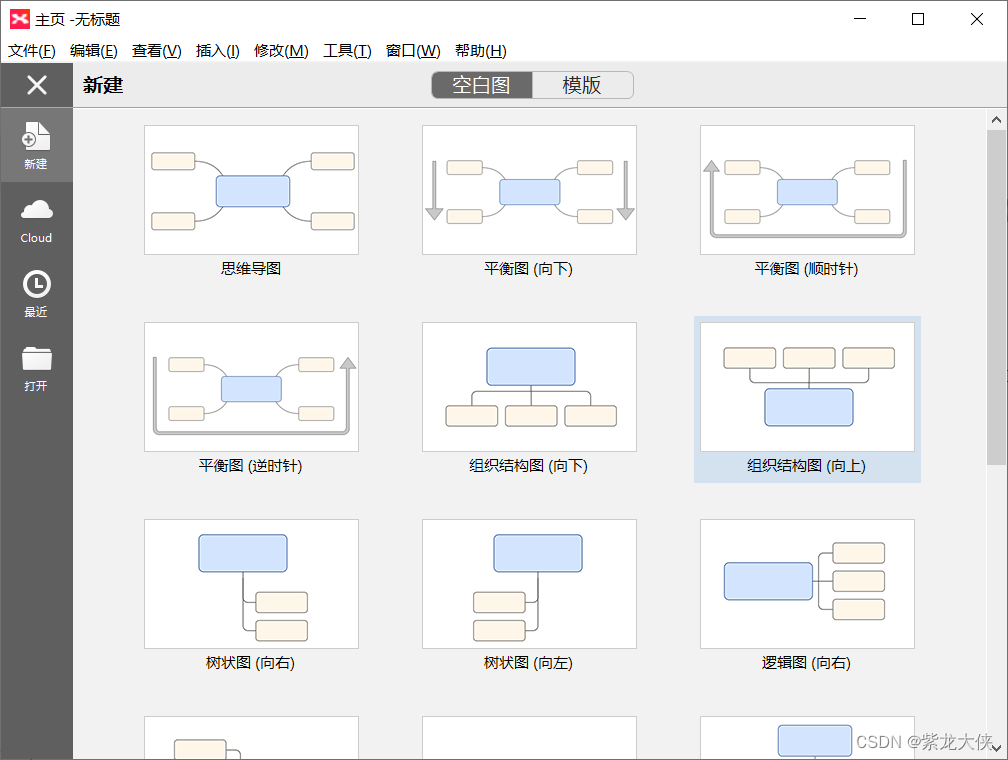Open the 修改(M) menu
The height and width of the screenshot is (760, 1008).
282,51
